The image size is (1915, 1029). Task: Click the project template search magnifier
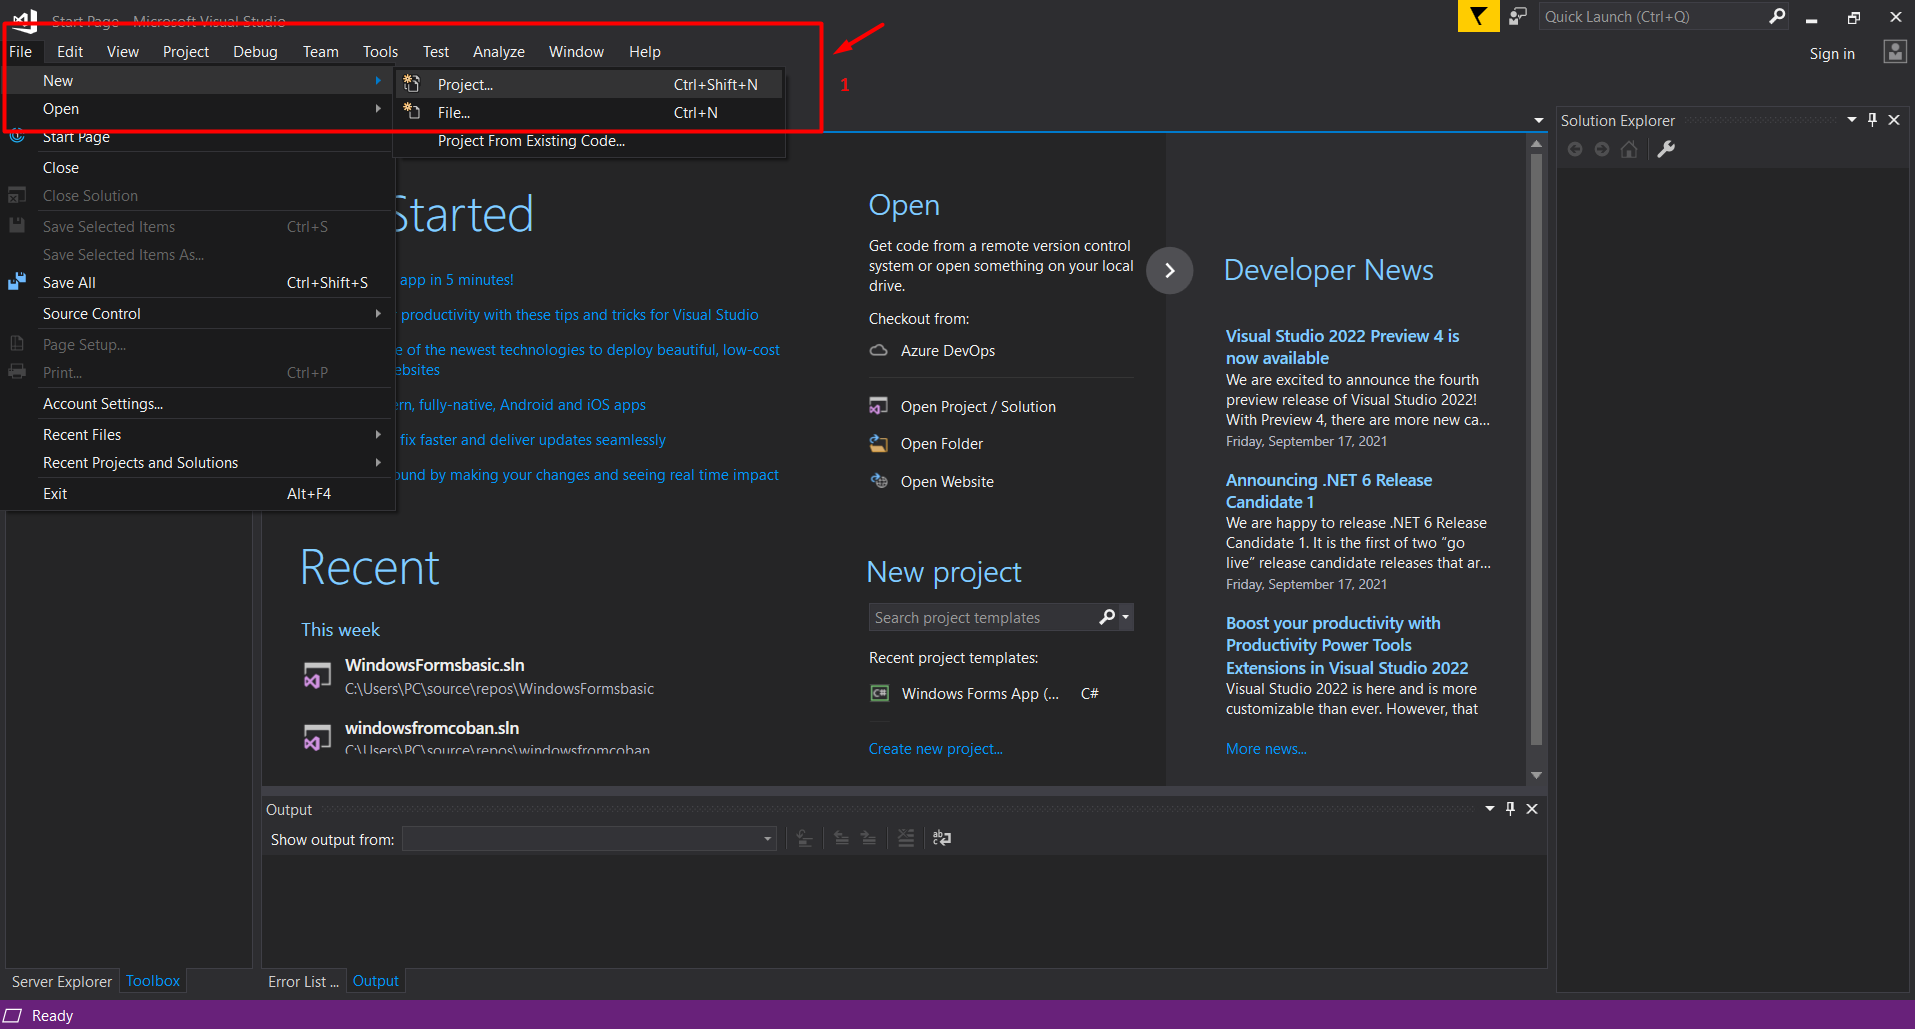point(1106,617)
